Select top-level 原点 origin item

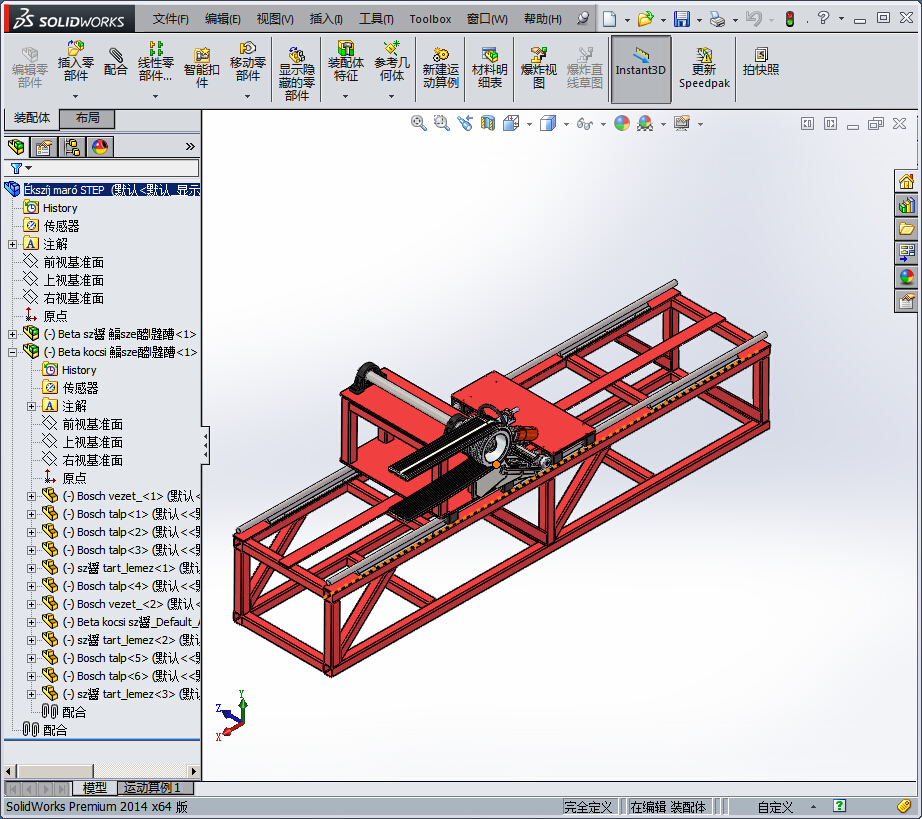[55, 316]
